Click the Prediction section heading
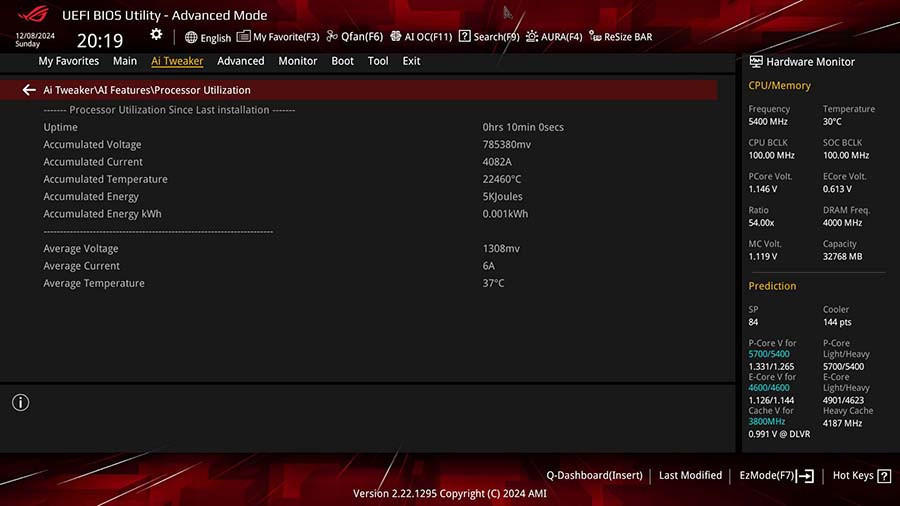Image resolution: width=900 pixels, height=506 pixels. point(772,286)
